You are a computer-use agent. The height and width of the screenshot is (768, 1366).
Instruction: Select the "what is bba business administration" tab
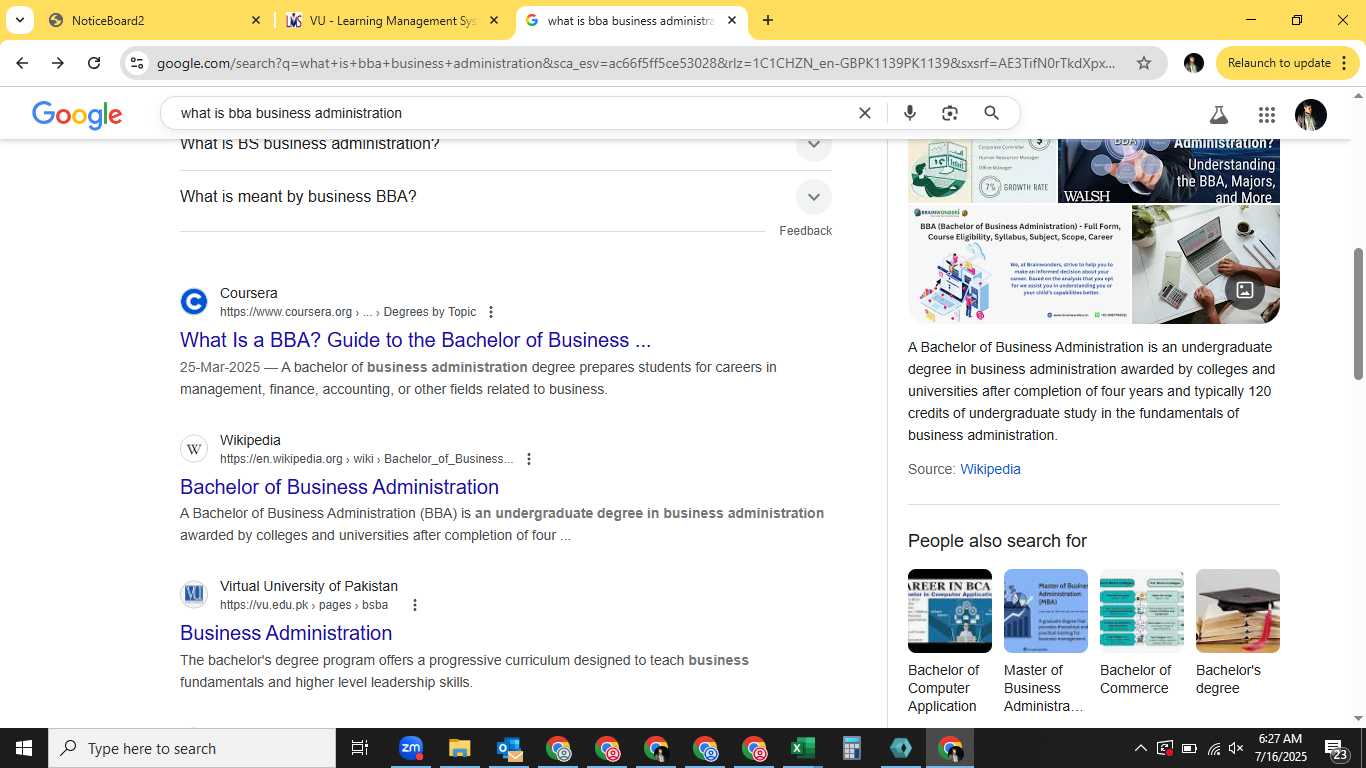632,20
